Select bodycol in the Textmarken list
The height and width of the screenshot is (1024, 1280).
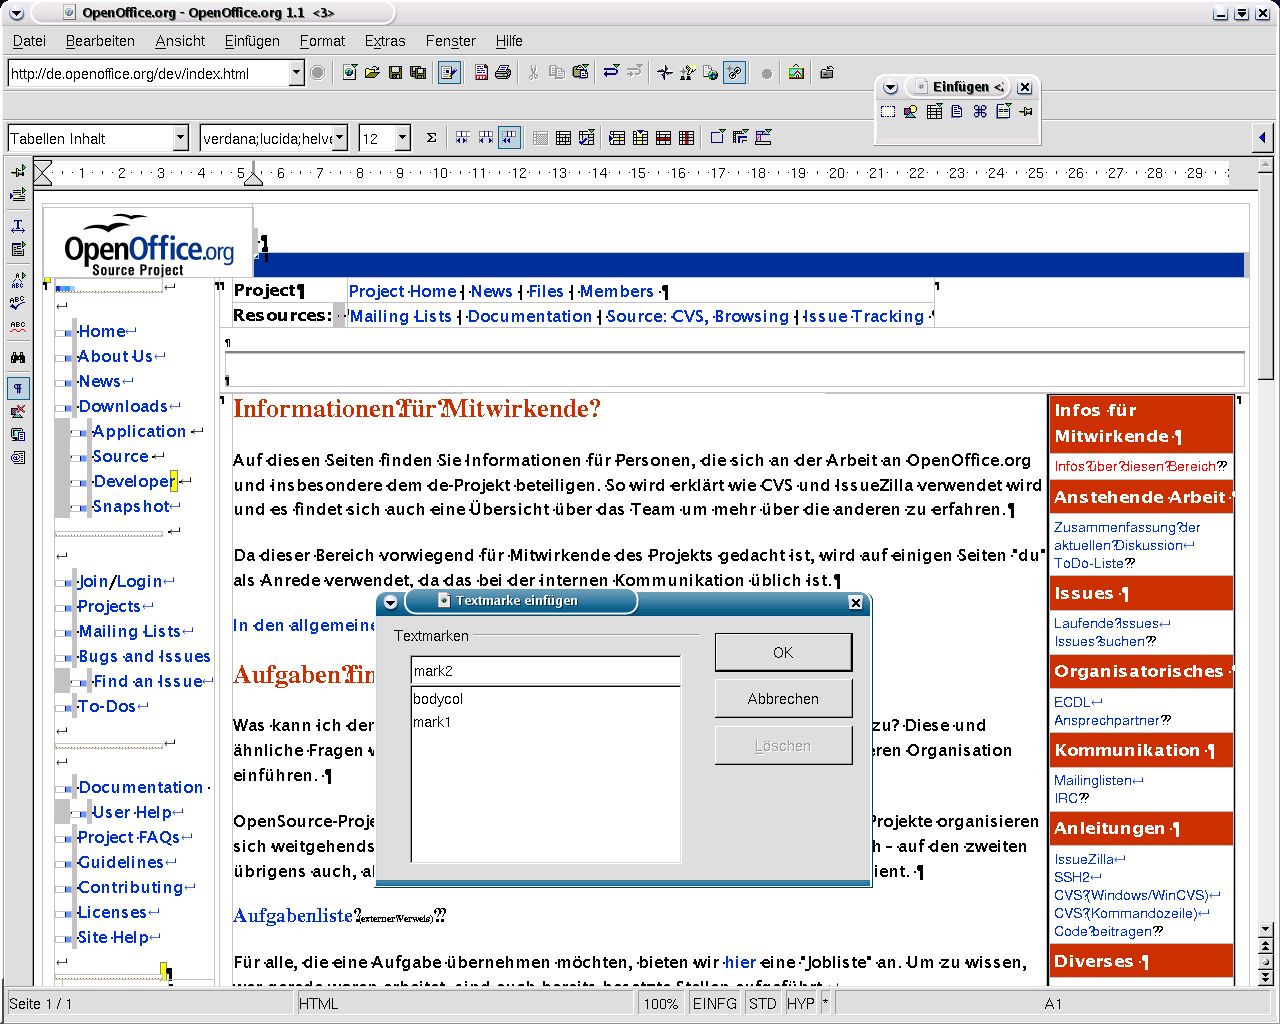pyautogui.click(x=438, y=699)
